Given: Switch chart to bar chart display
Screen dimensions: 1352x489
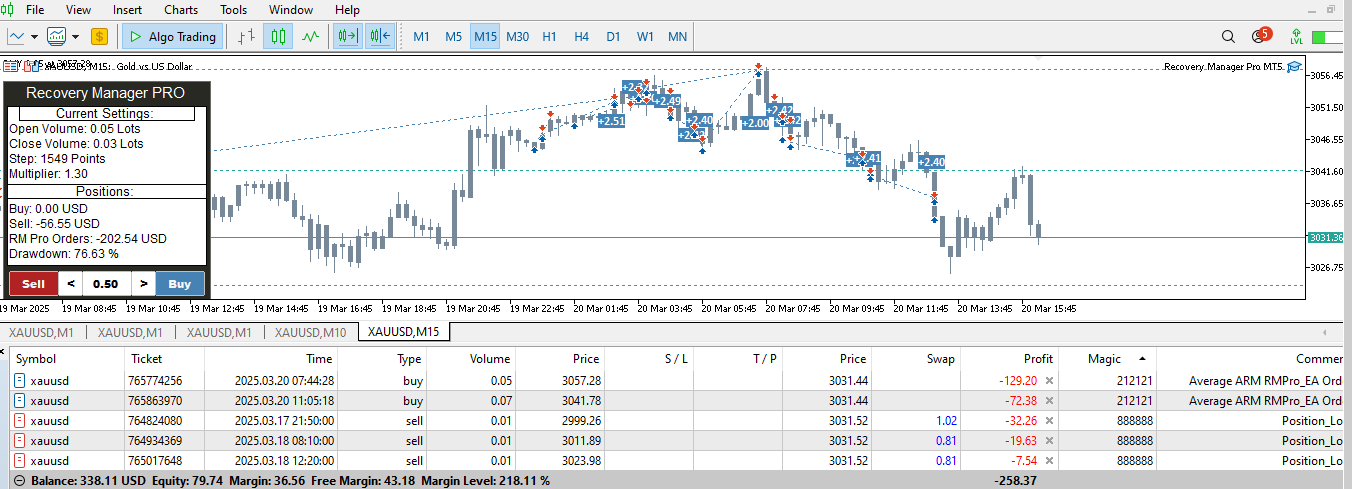Looking at the screenshot, I should (246, 37).
